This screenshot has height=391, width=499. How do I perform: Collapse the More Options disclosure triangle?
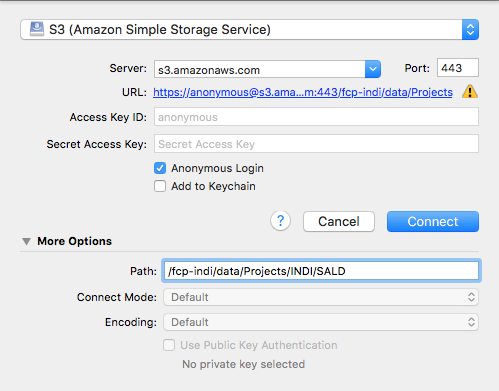point(26,241)
